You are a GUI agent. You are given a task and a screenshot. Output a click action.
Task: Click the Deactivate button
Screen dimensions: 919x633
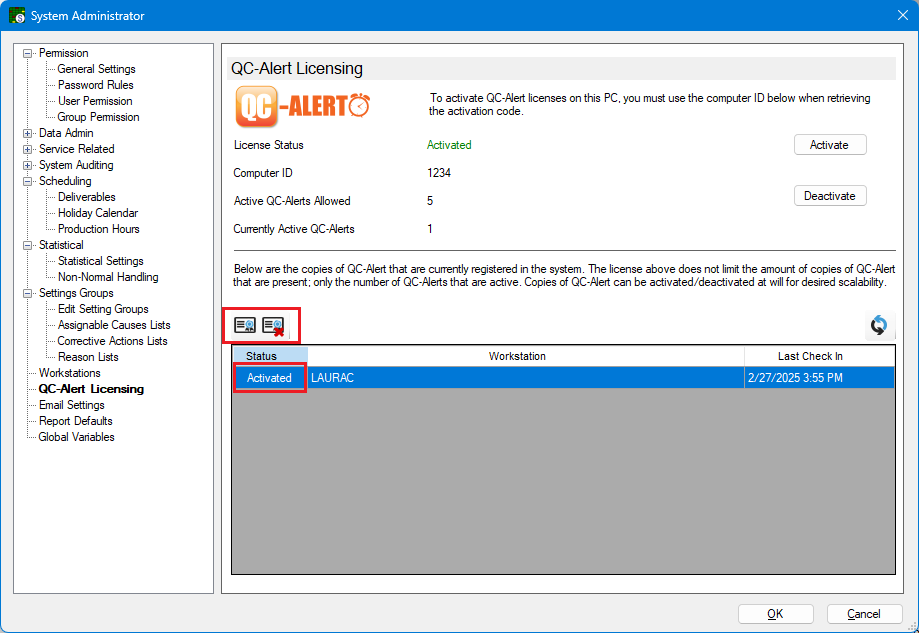tap(830, 196)
